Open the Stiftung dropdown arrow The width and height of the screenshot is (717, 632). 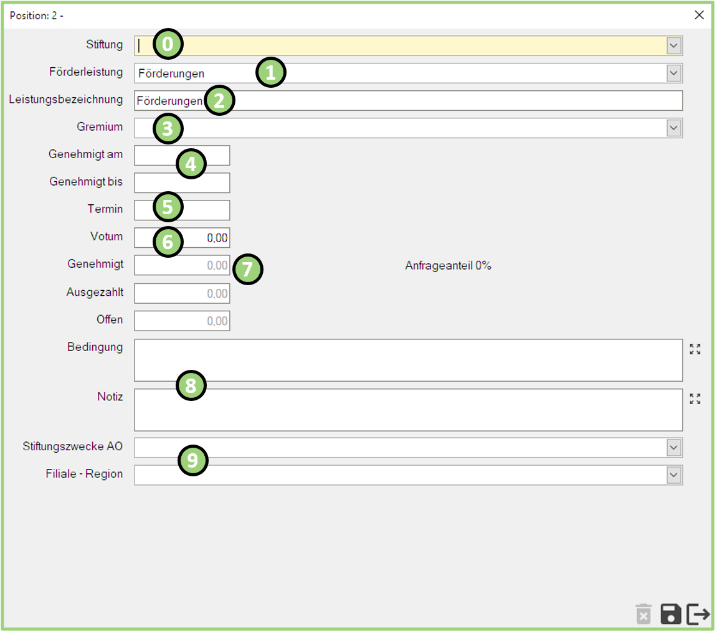coord(674,45)
